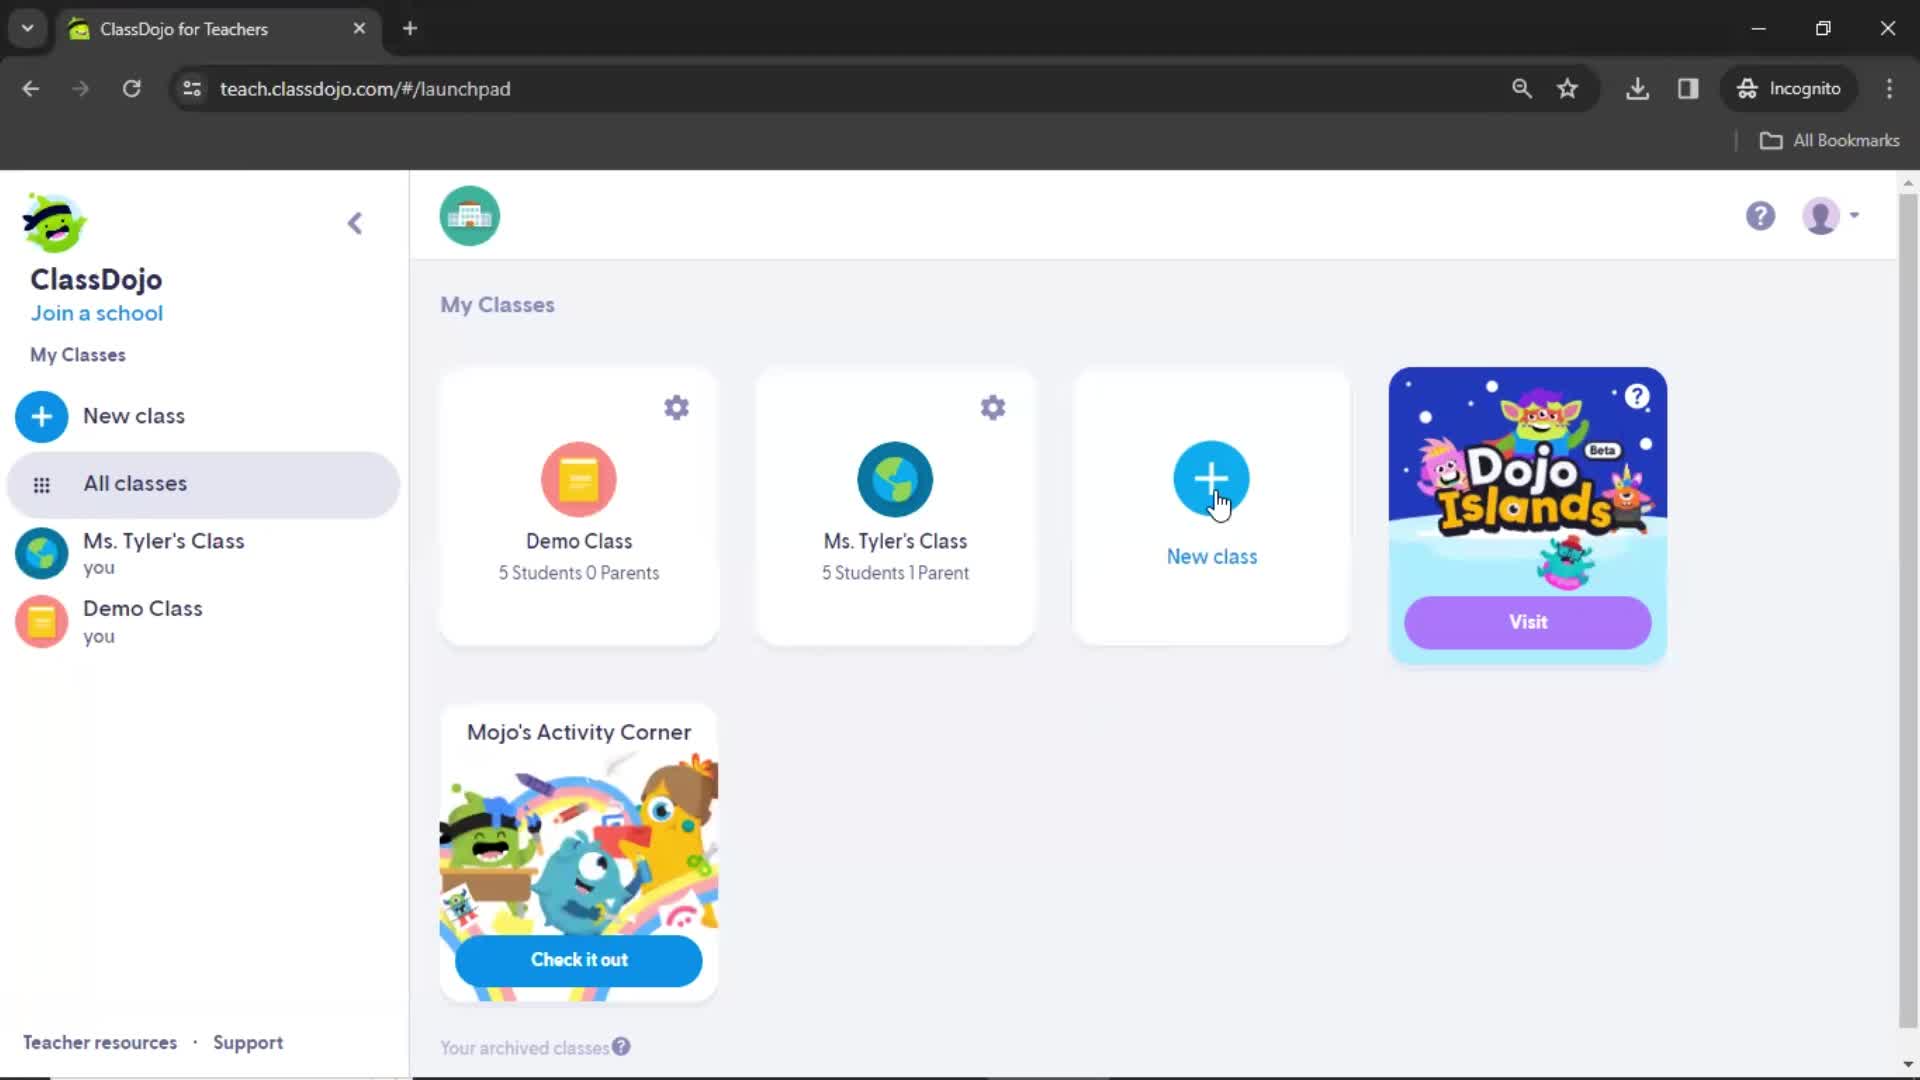Click Ms. Tyler's Class avatar icon

(894, 479)
